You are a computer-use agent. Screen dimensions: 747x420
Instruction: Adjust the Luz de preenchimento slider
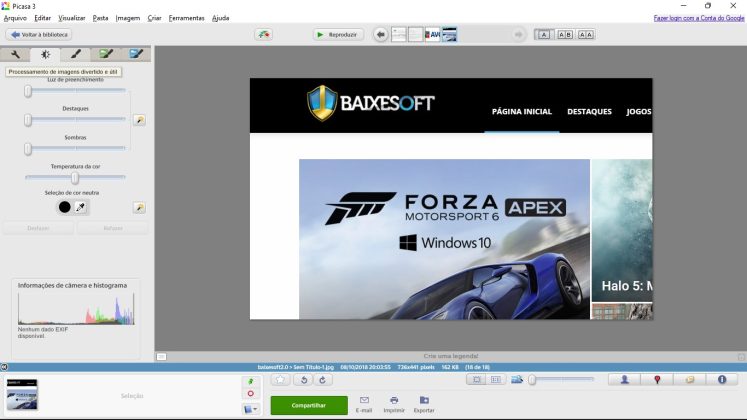pos(28,90)
